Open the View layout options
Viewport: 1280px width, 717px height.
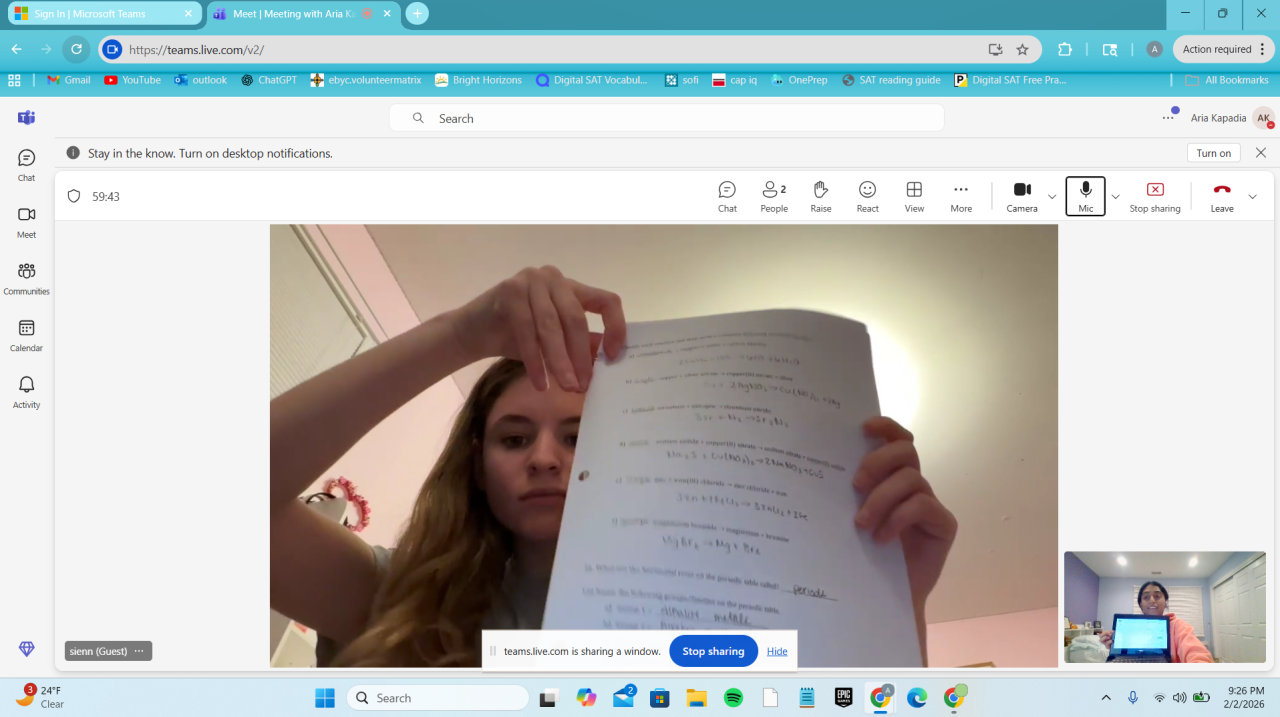[914, 196]
